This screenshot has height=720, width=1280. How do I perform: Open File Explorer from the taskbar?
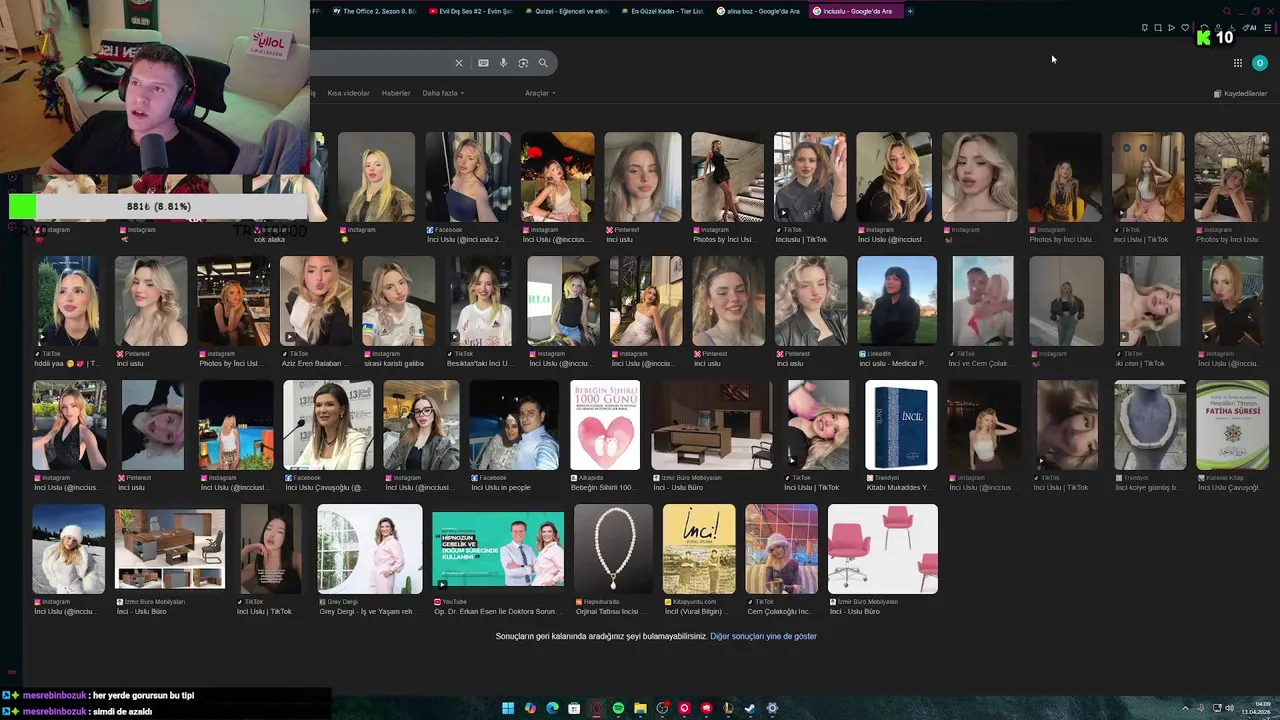(640, 708)
